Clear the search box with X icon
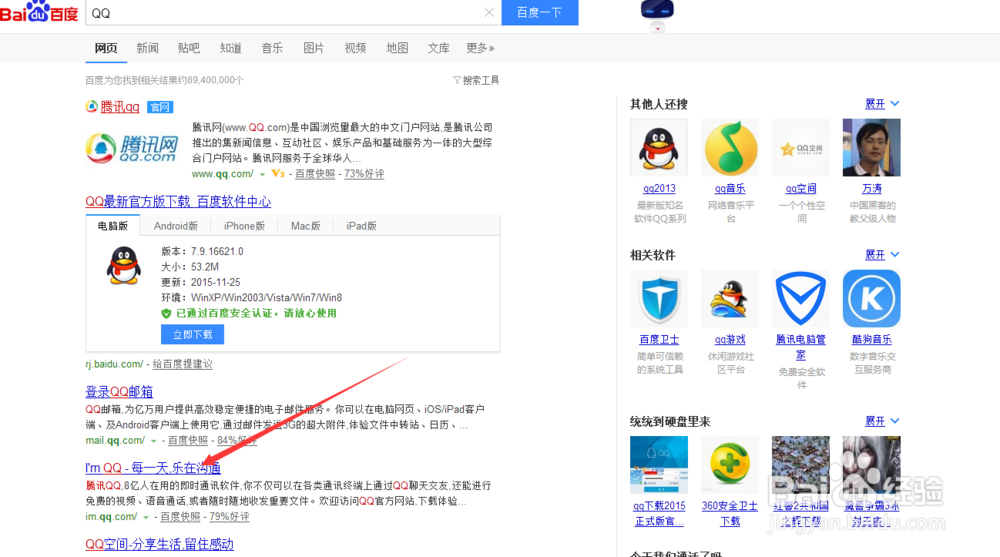Viewport: 1000px width, 557px height. [x=489, y=12]
